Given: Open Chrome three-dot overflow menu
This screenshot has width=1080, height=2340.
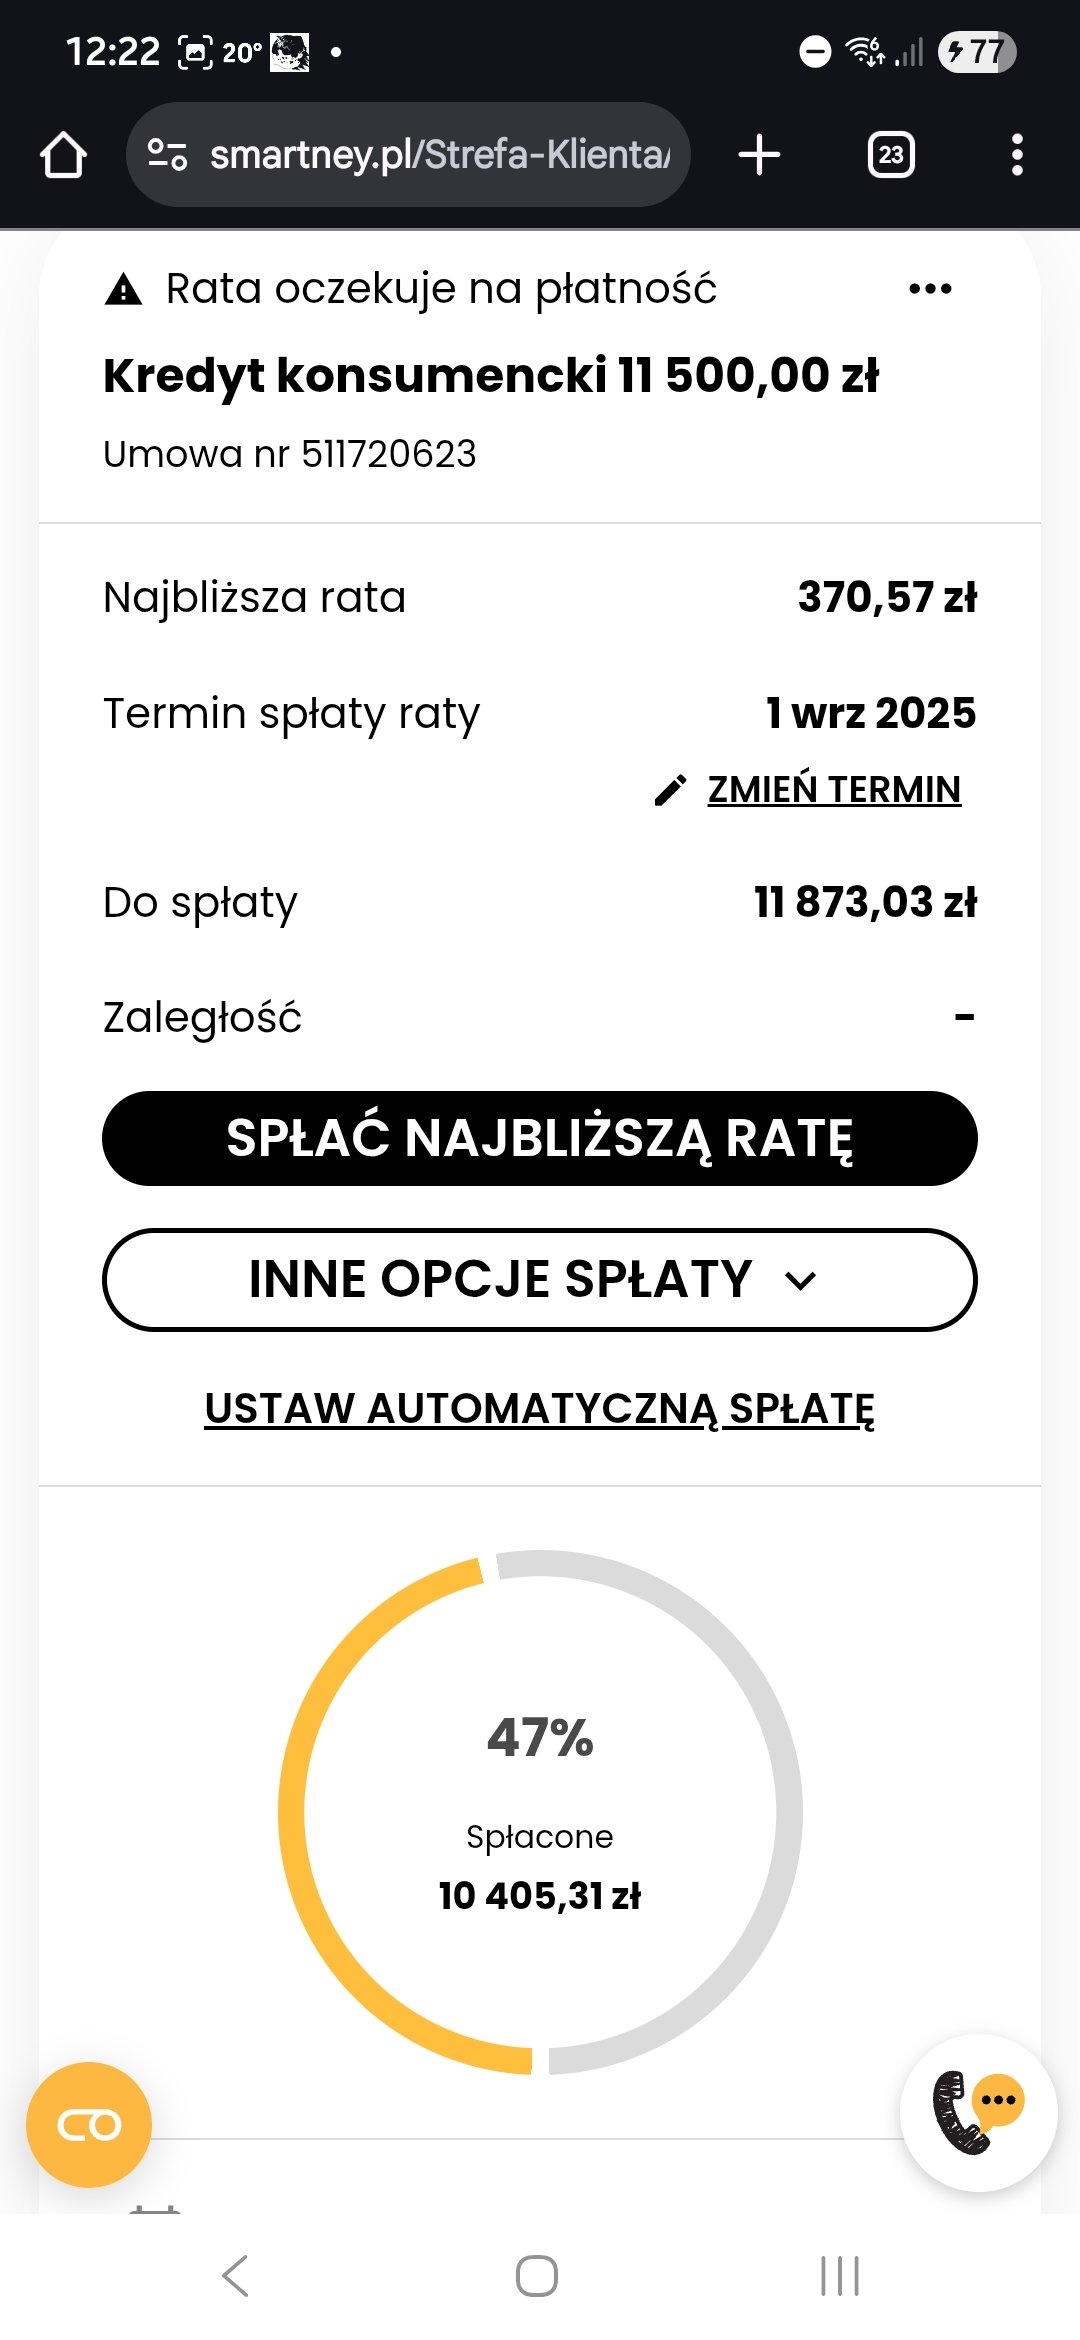Looking at the screenshot, I should click(1017, 155).
